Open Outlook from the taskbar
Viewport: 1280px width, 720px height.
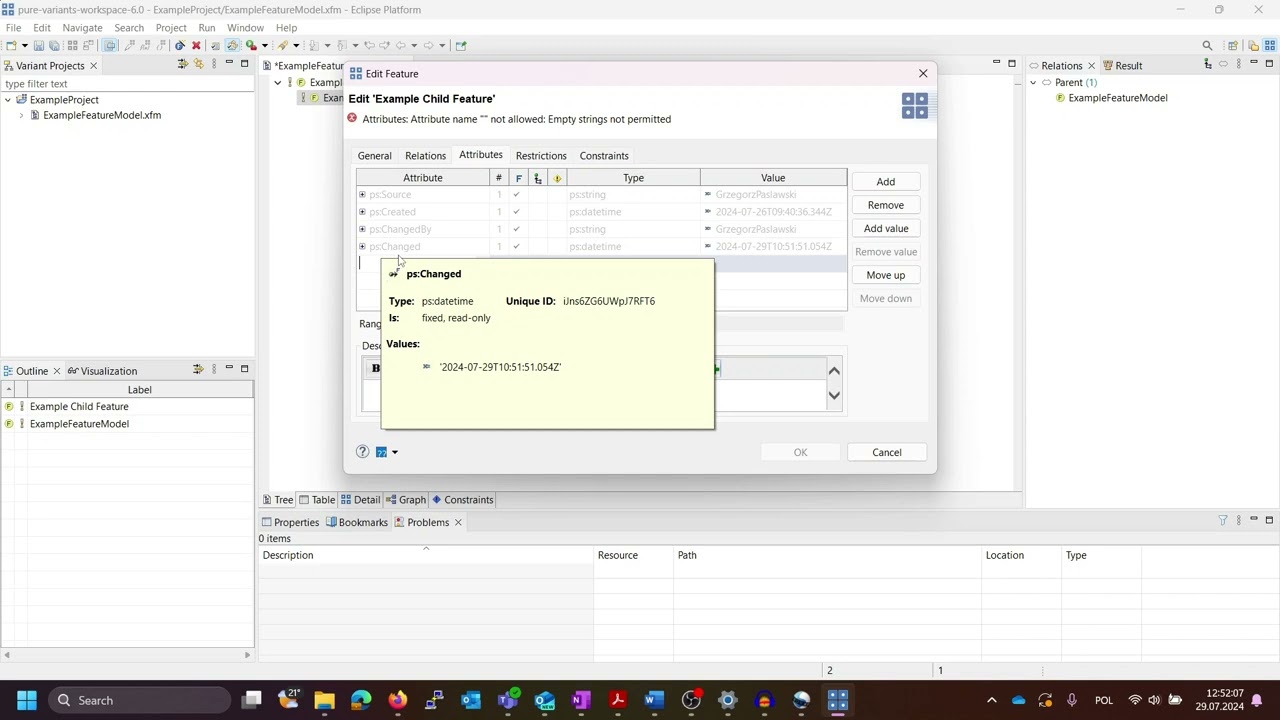471,700
